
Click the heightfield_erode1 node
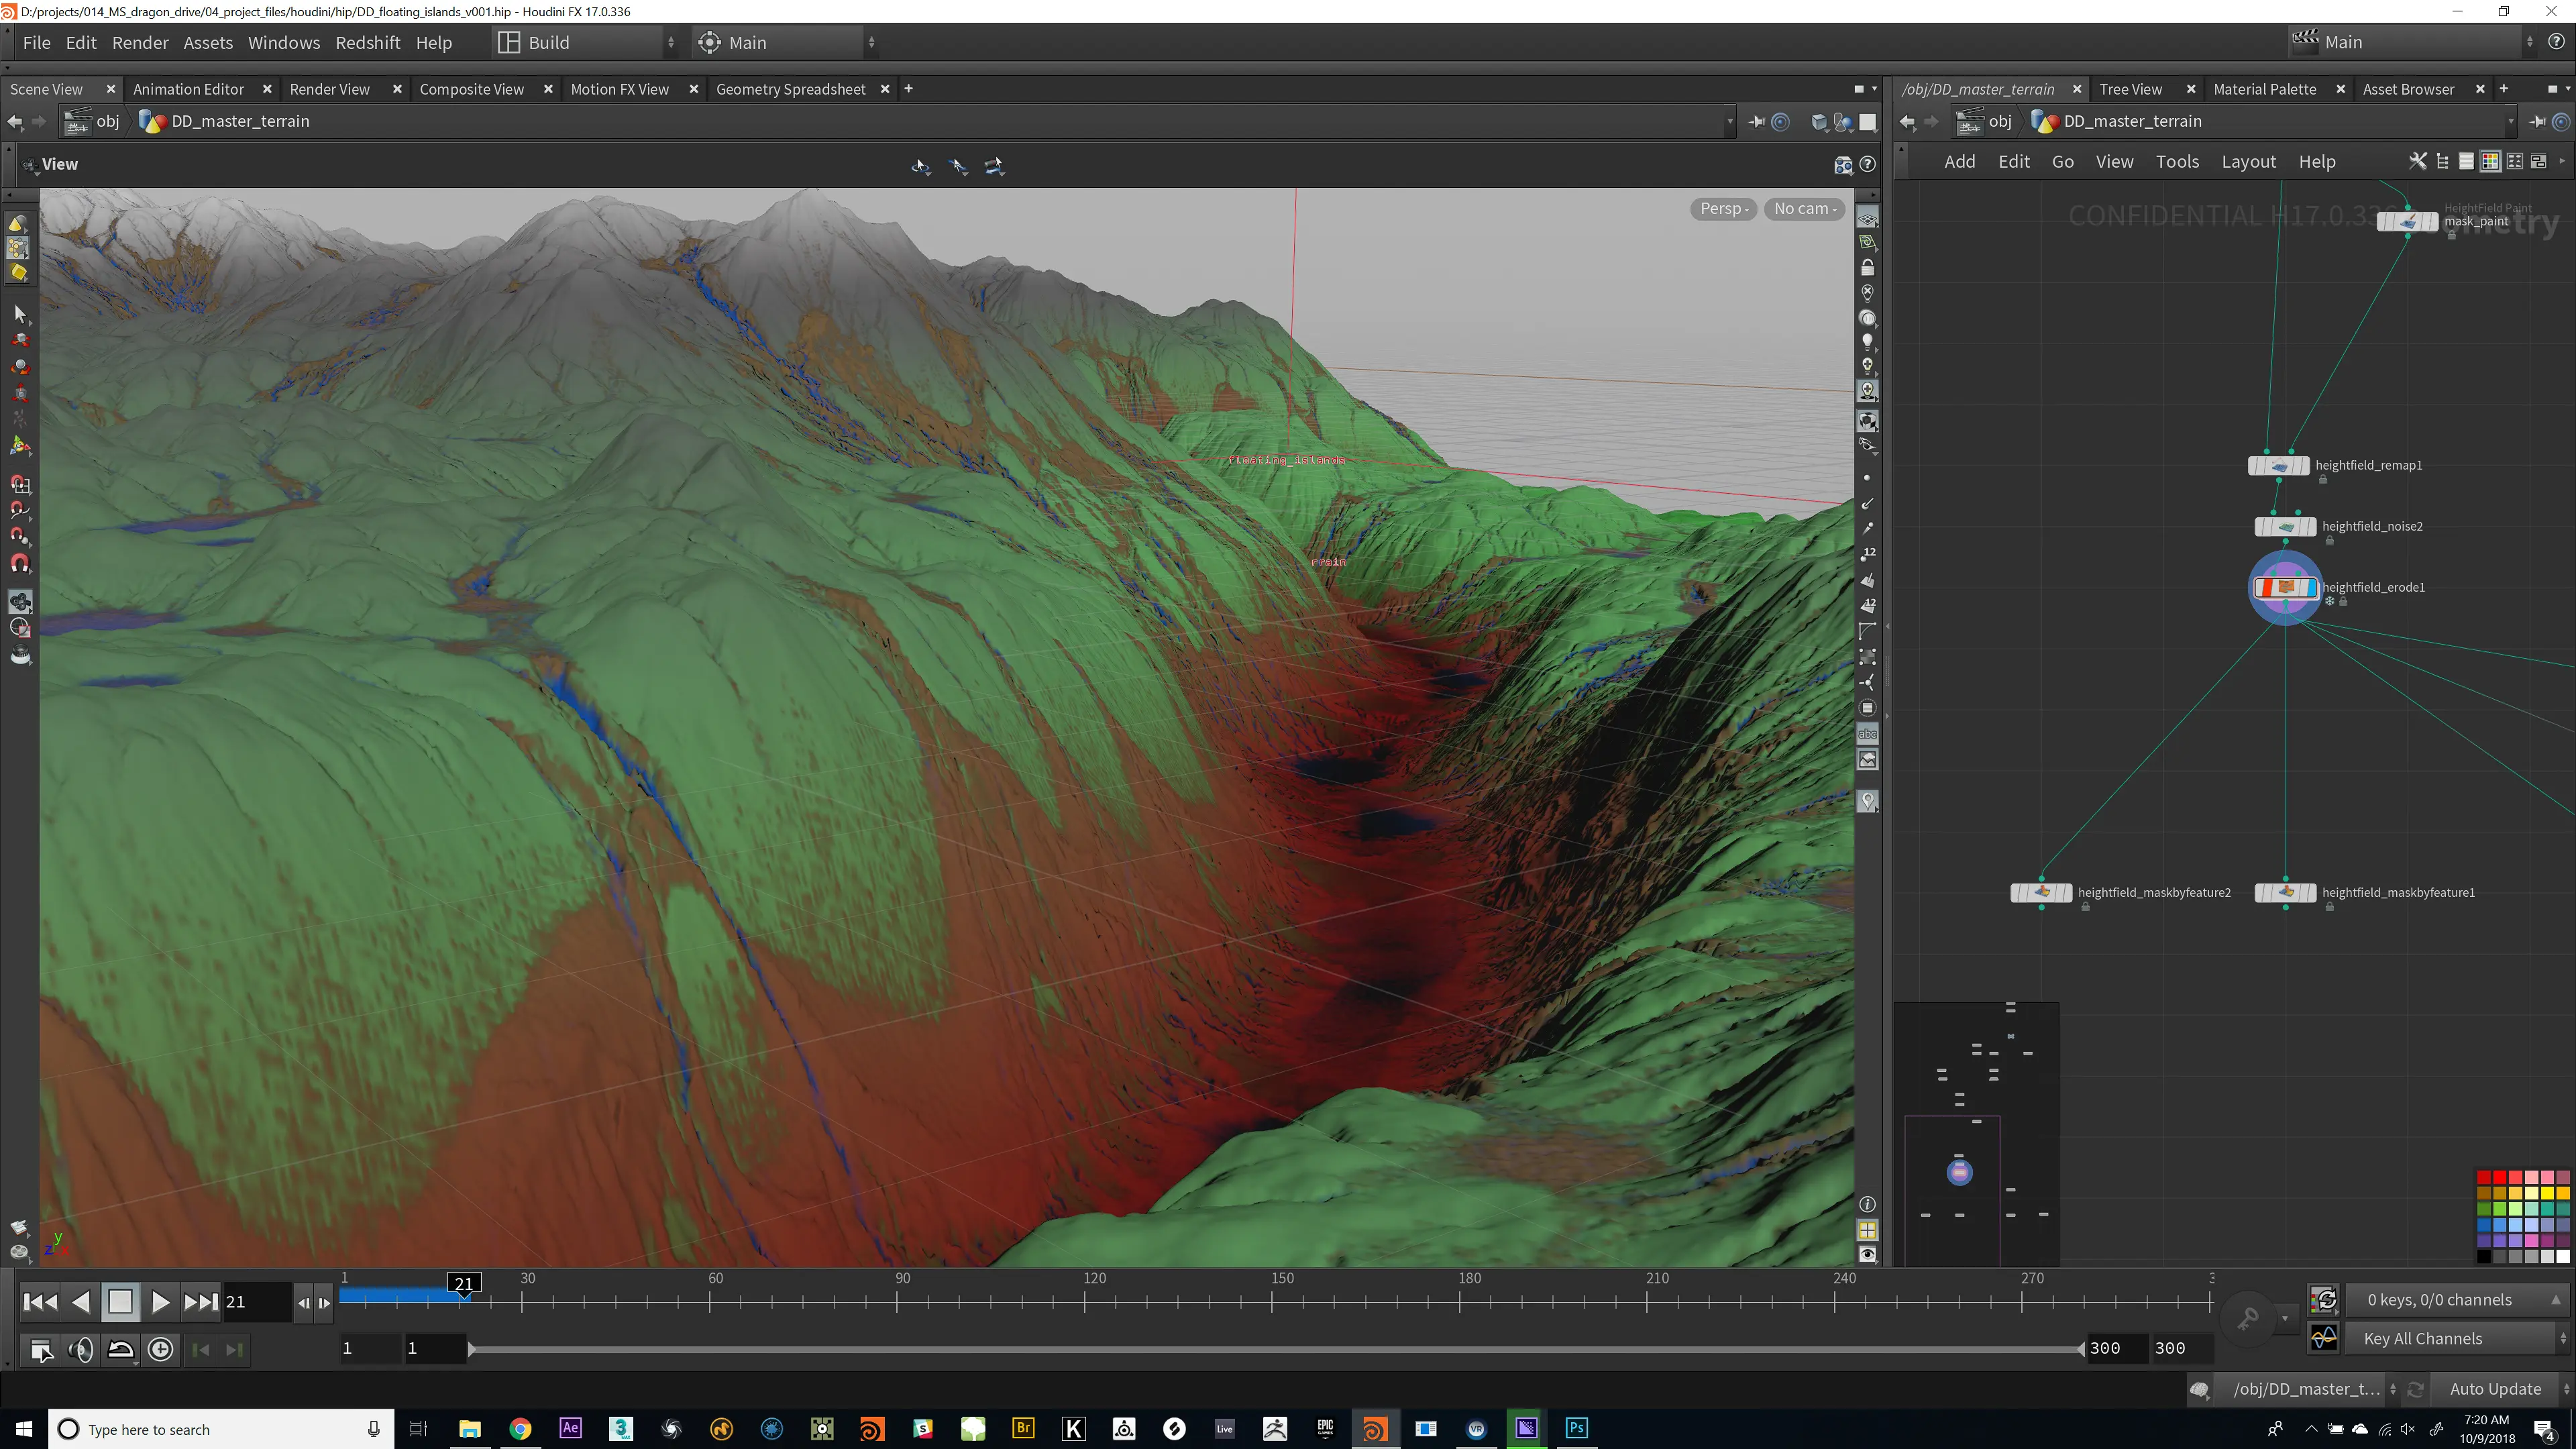tap(2285, 587)
